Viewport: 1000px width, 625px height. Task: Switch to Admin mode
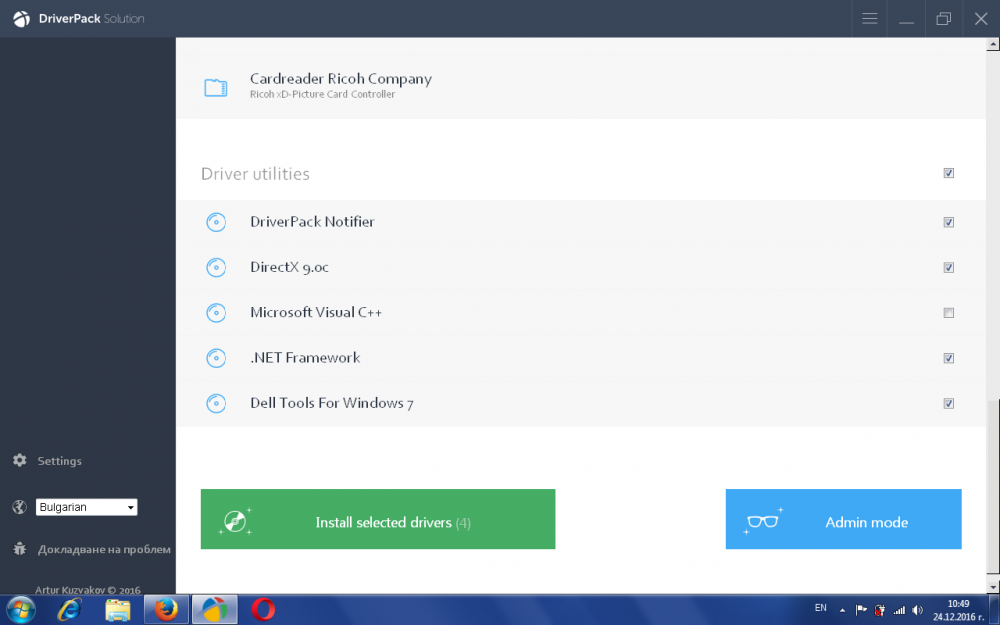843,519
